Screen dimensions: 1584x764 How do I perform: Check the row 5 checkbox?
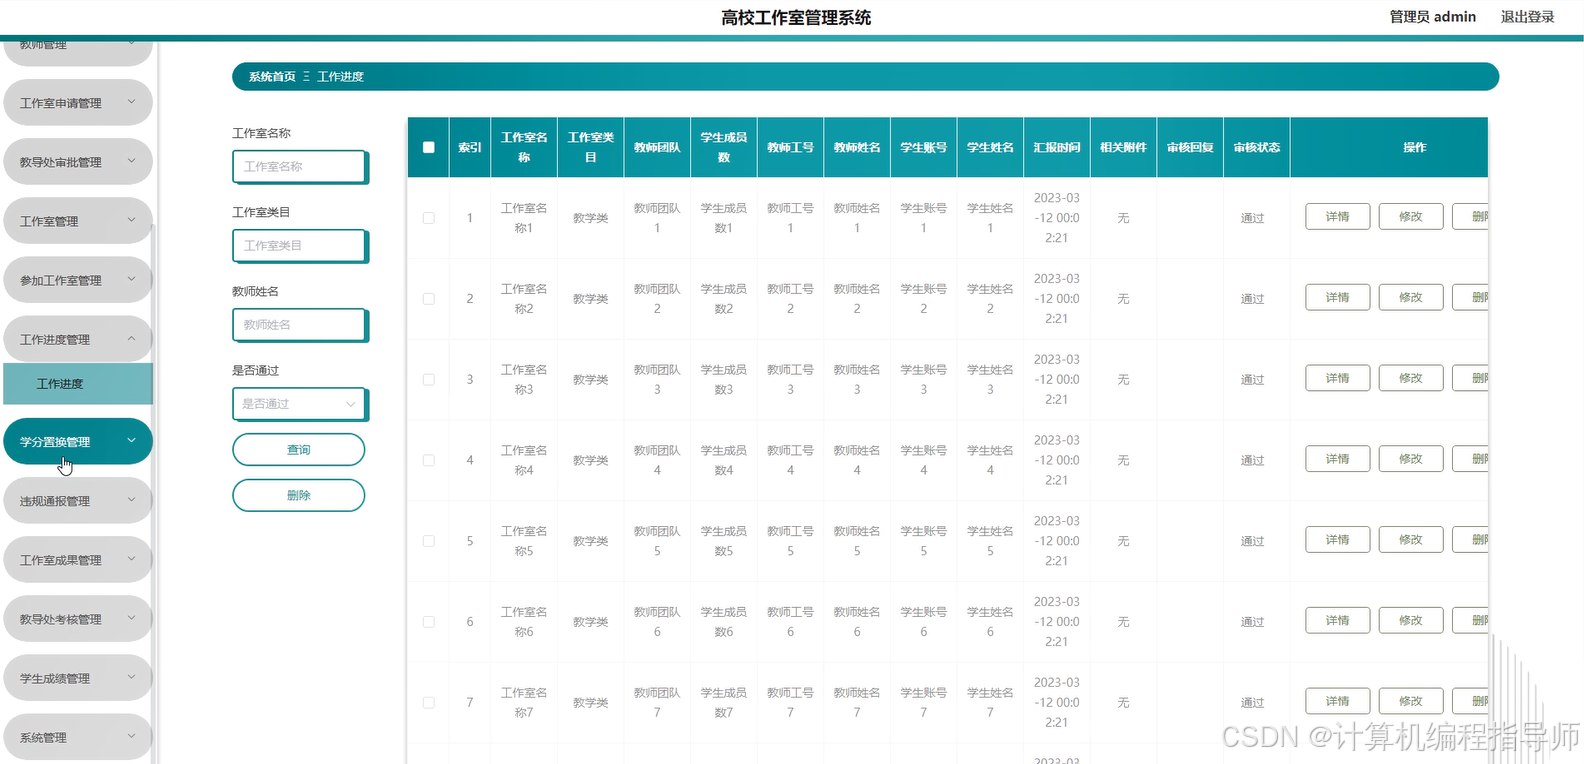coord(428,541)
